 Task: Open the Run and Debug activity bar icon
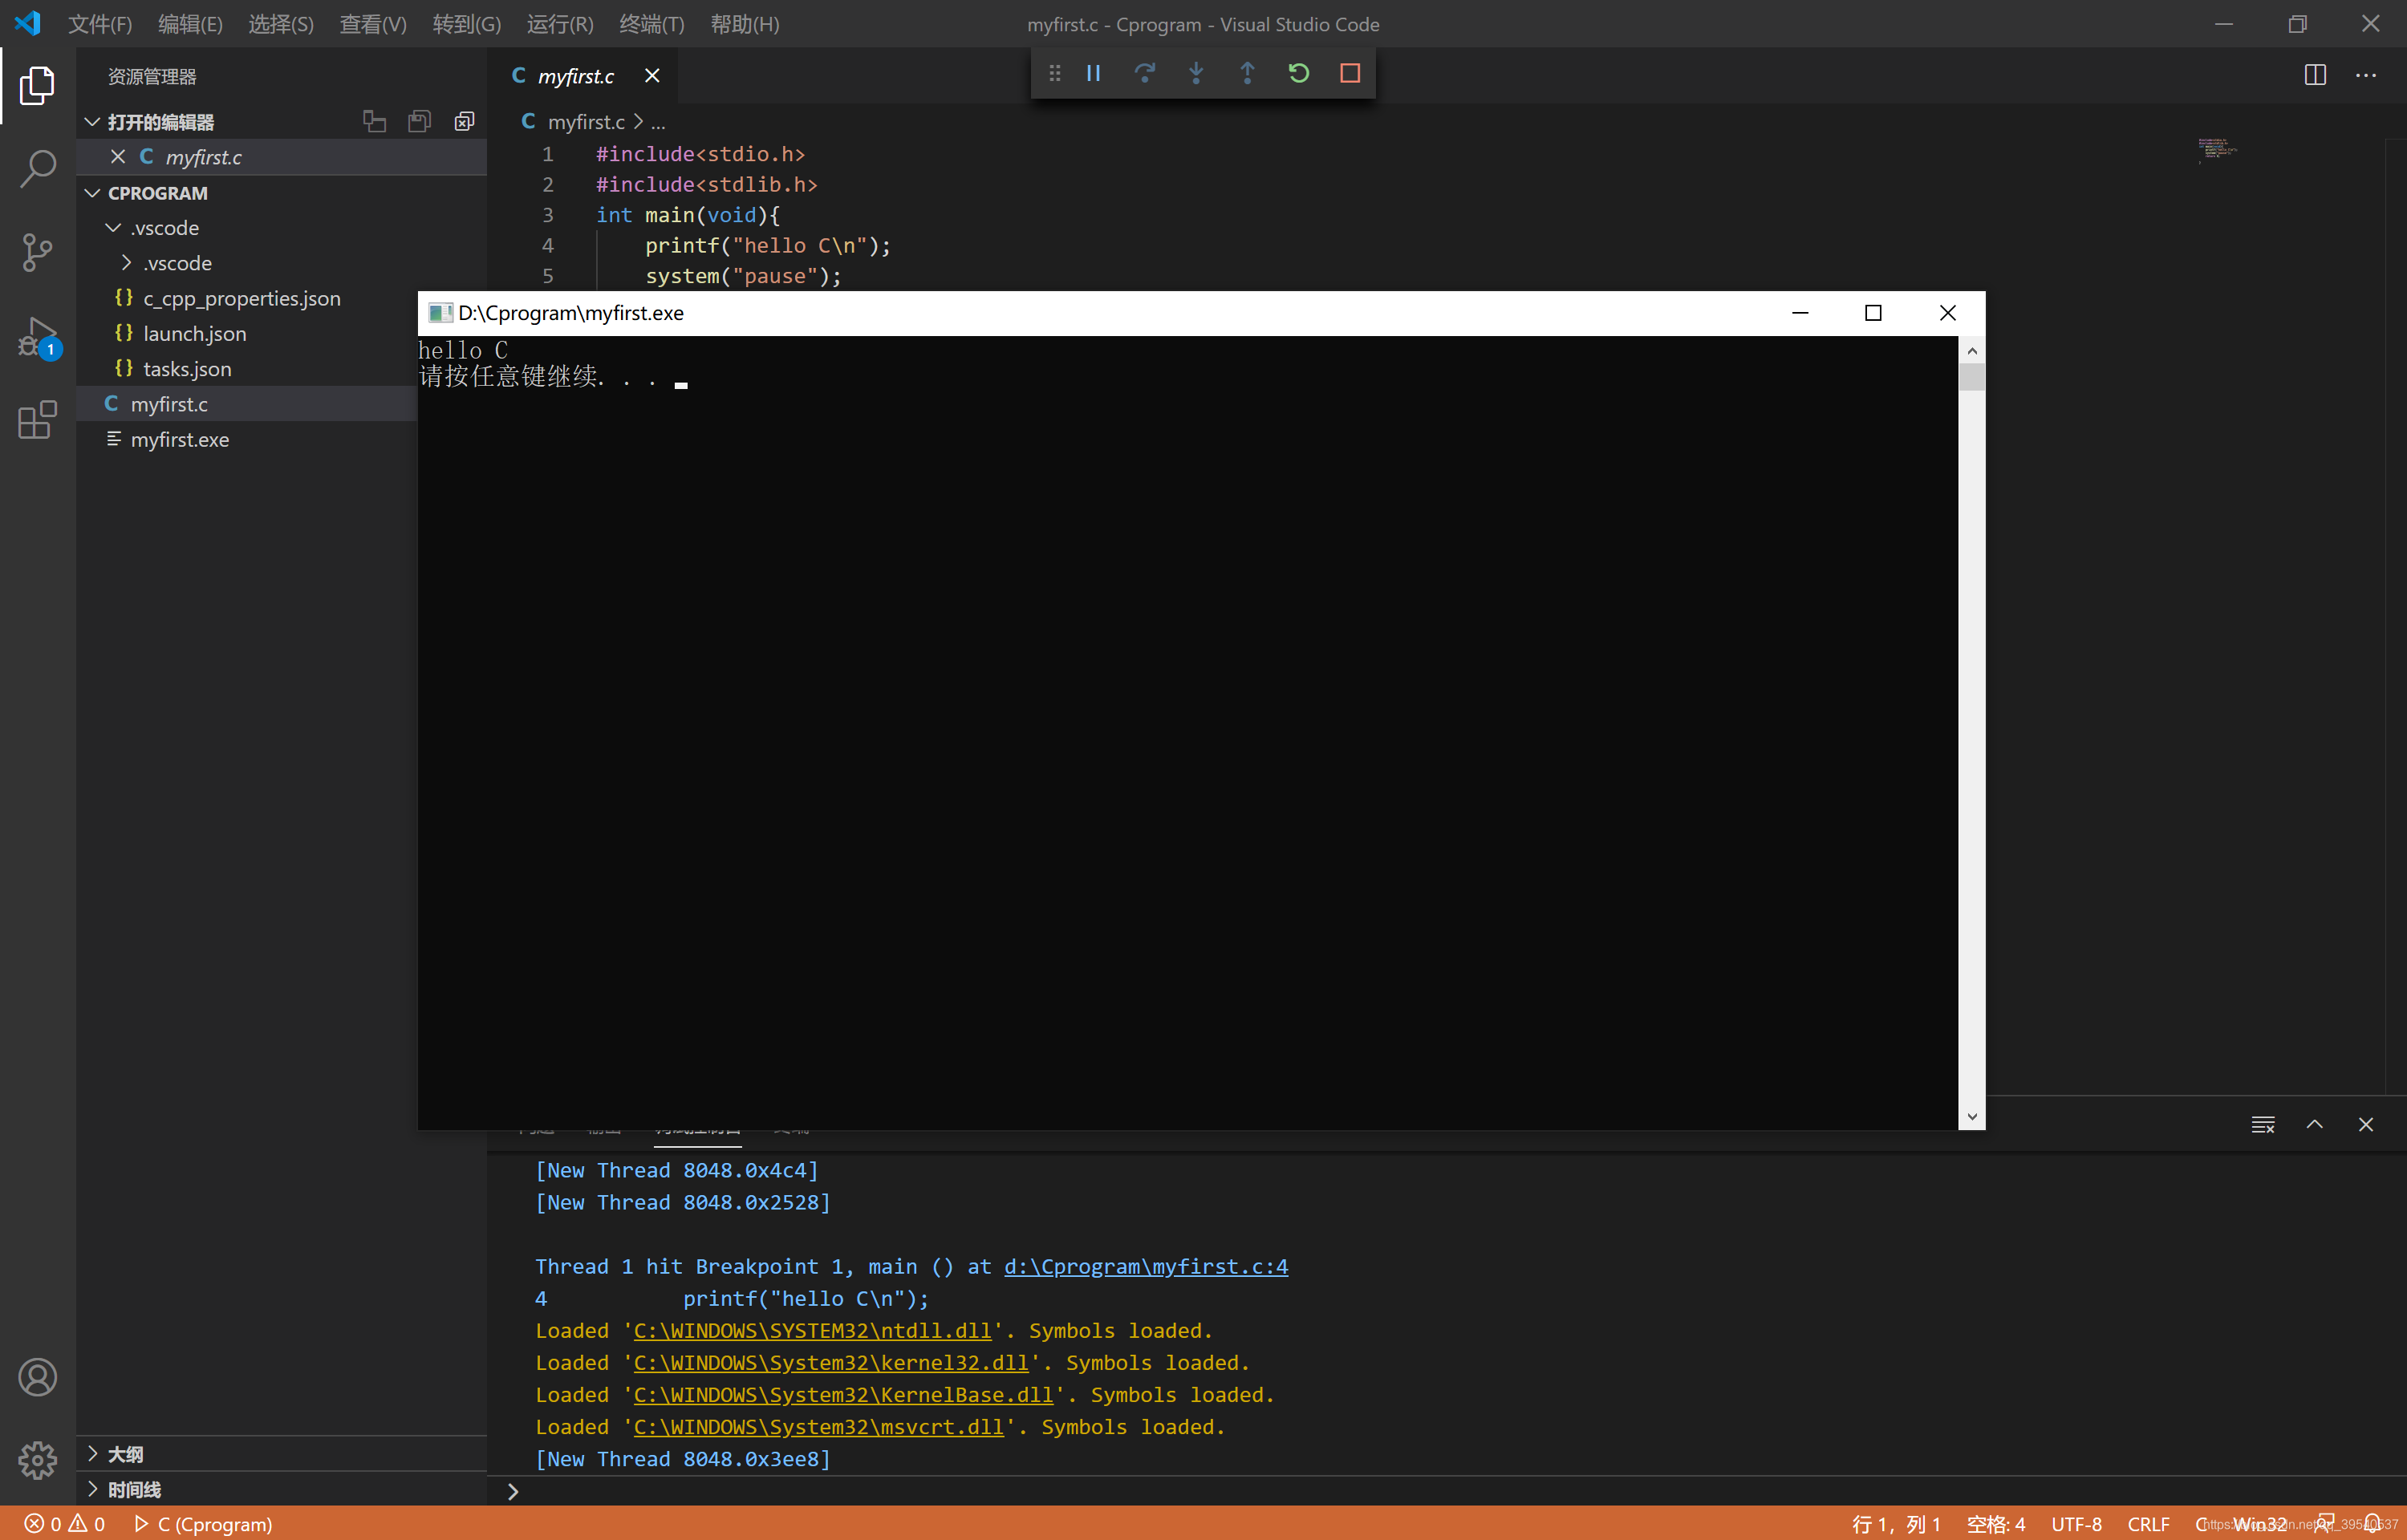[37, 337]
